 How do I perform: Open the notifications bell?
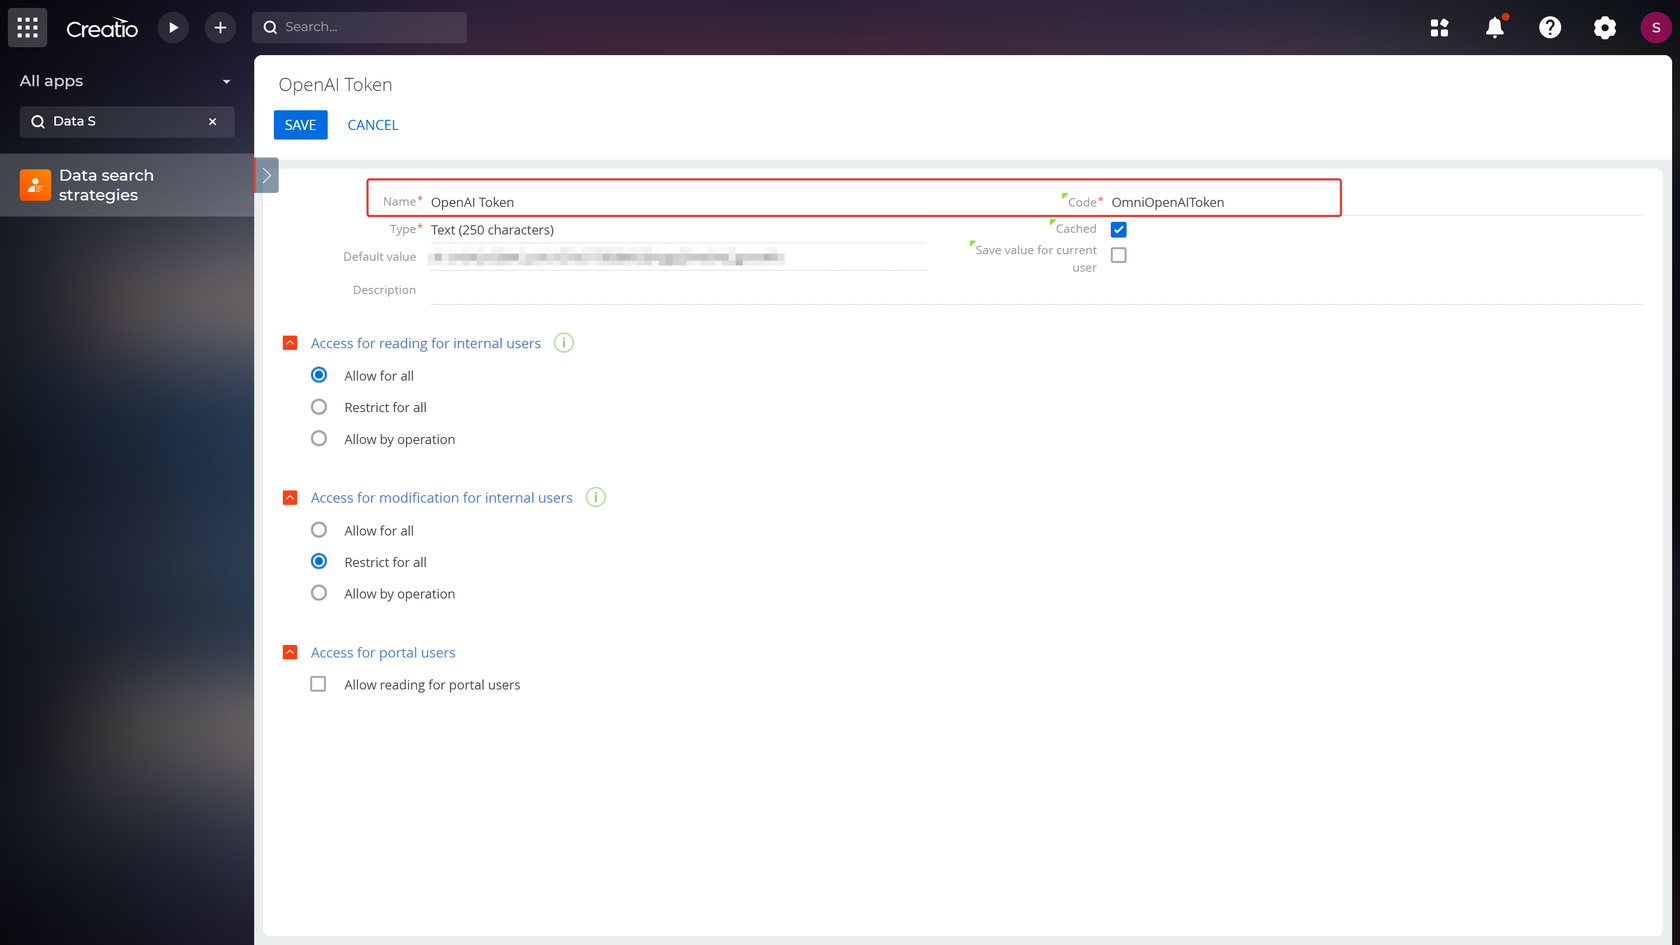[1494, 27]
